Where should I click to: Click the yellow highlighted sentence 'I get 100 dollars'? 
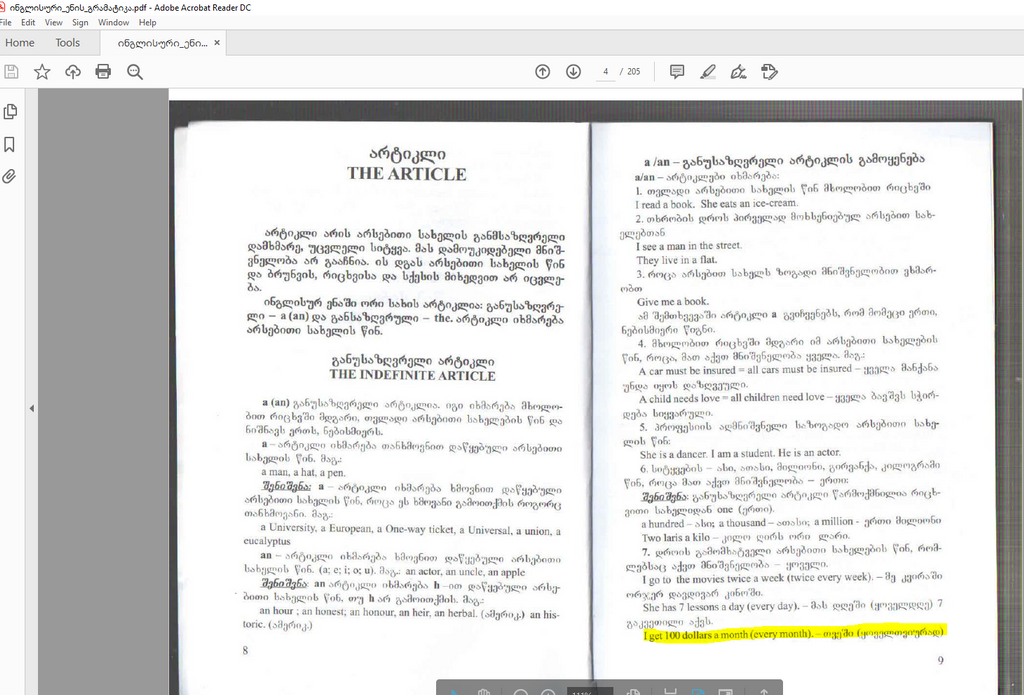click(793, 634)
